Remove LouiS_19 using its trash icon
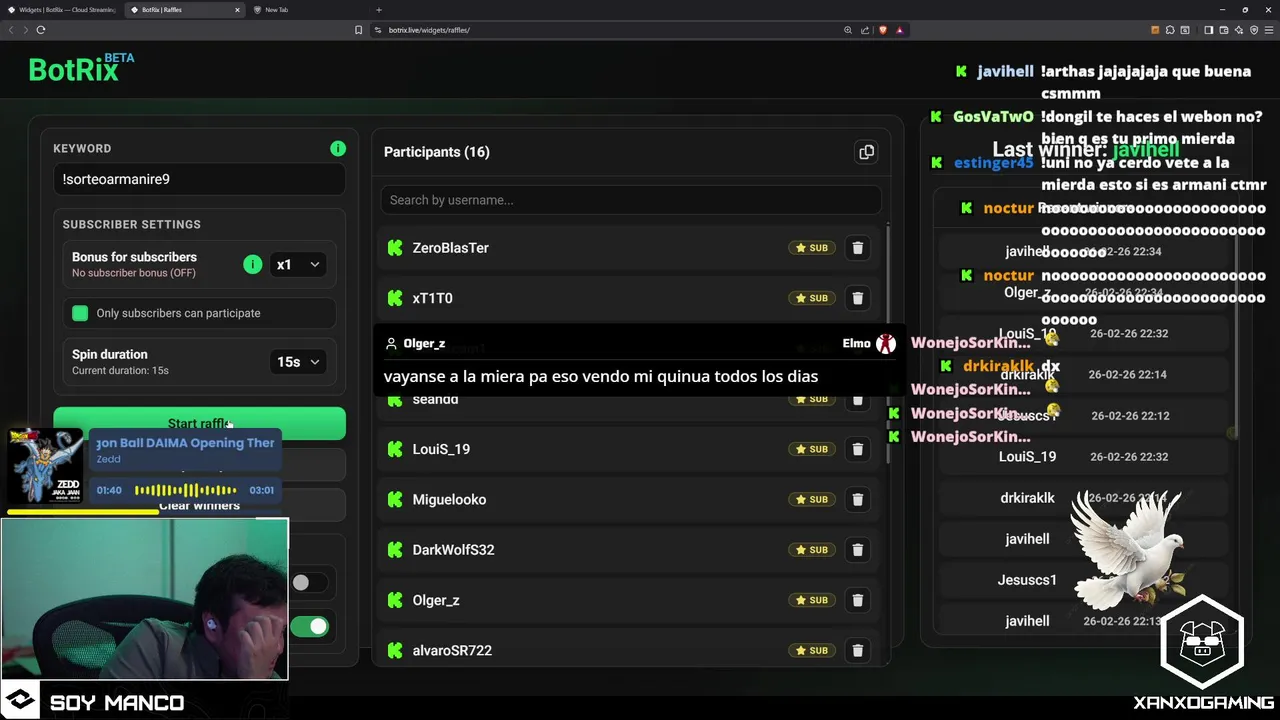 [x=857, y=449]
